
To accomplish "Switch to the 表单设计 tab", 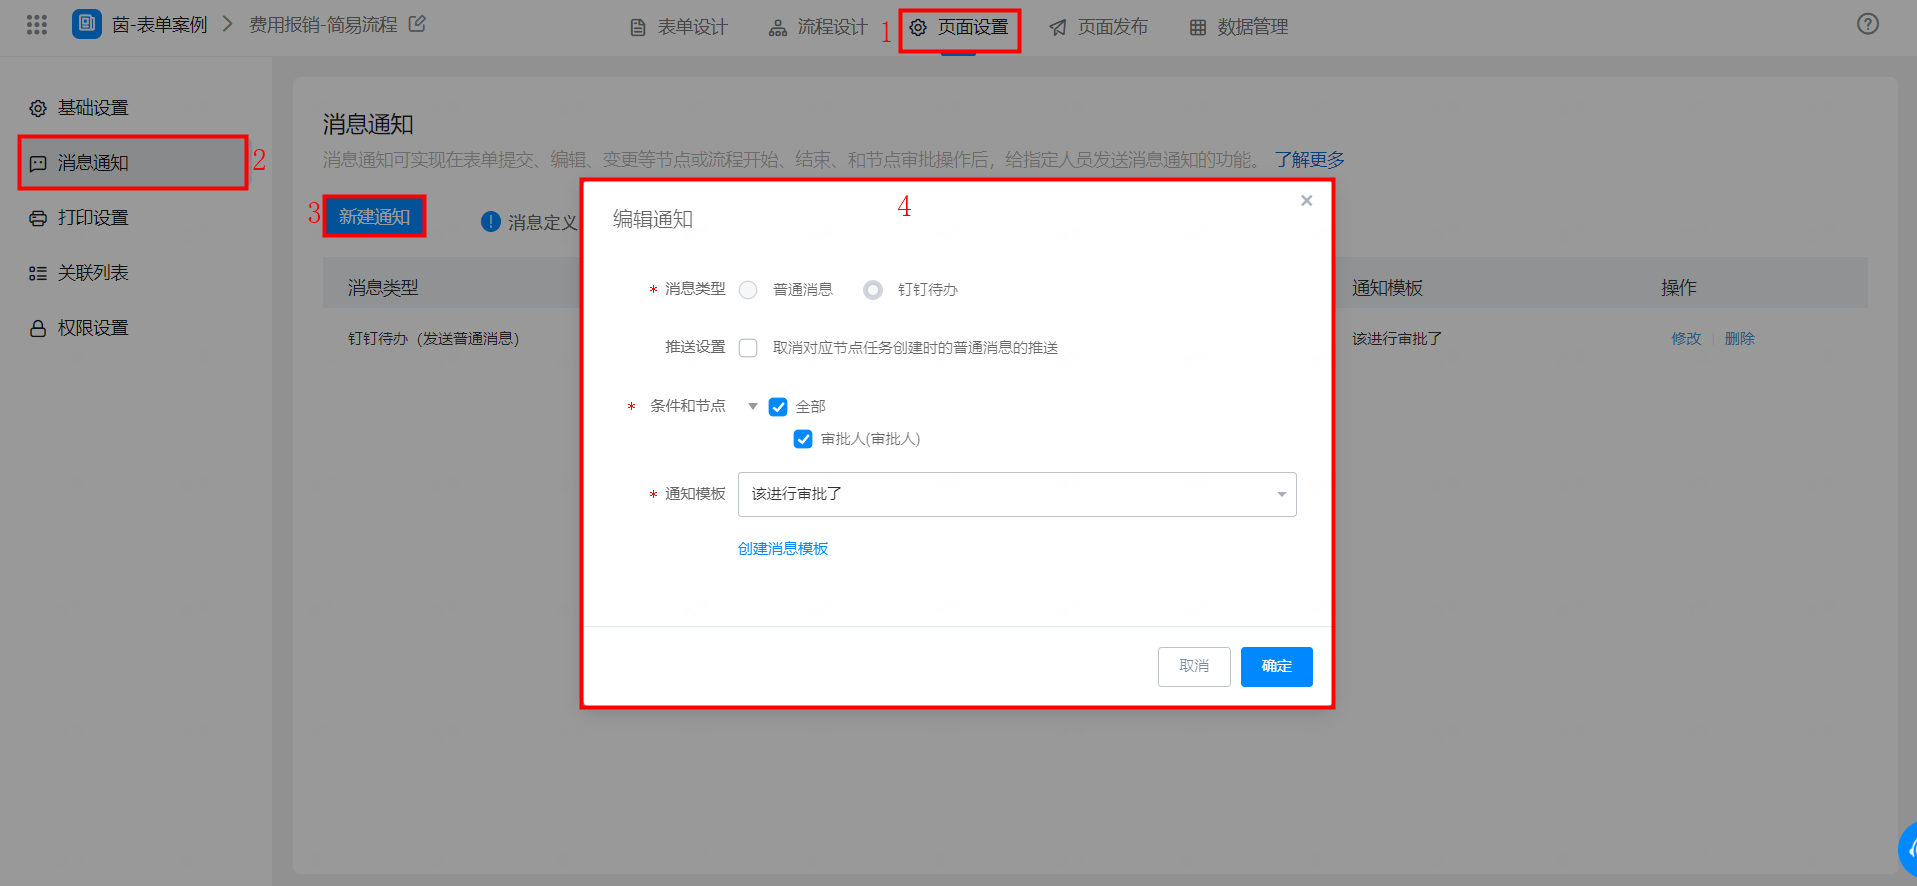I will (x=679, y=27).
